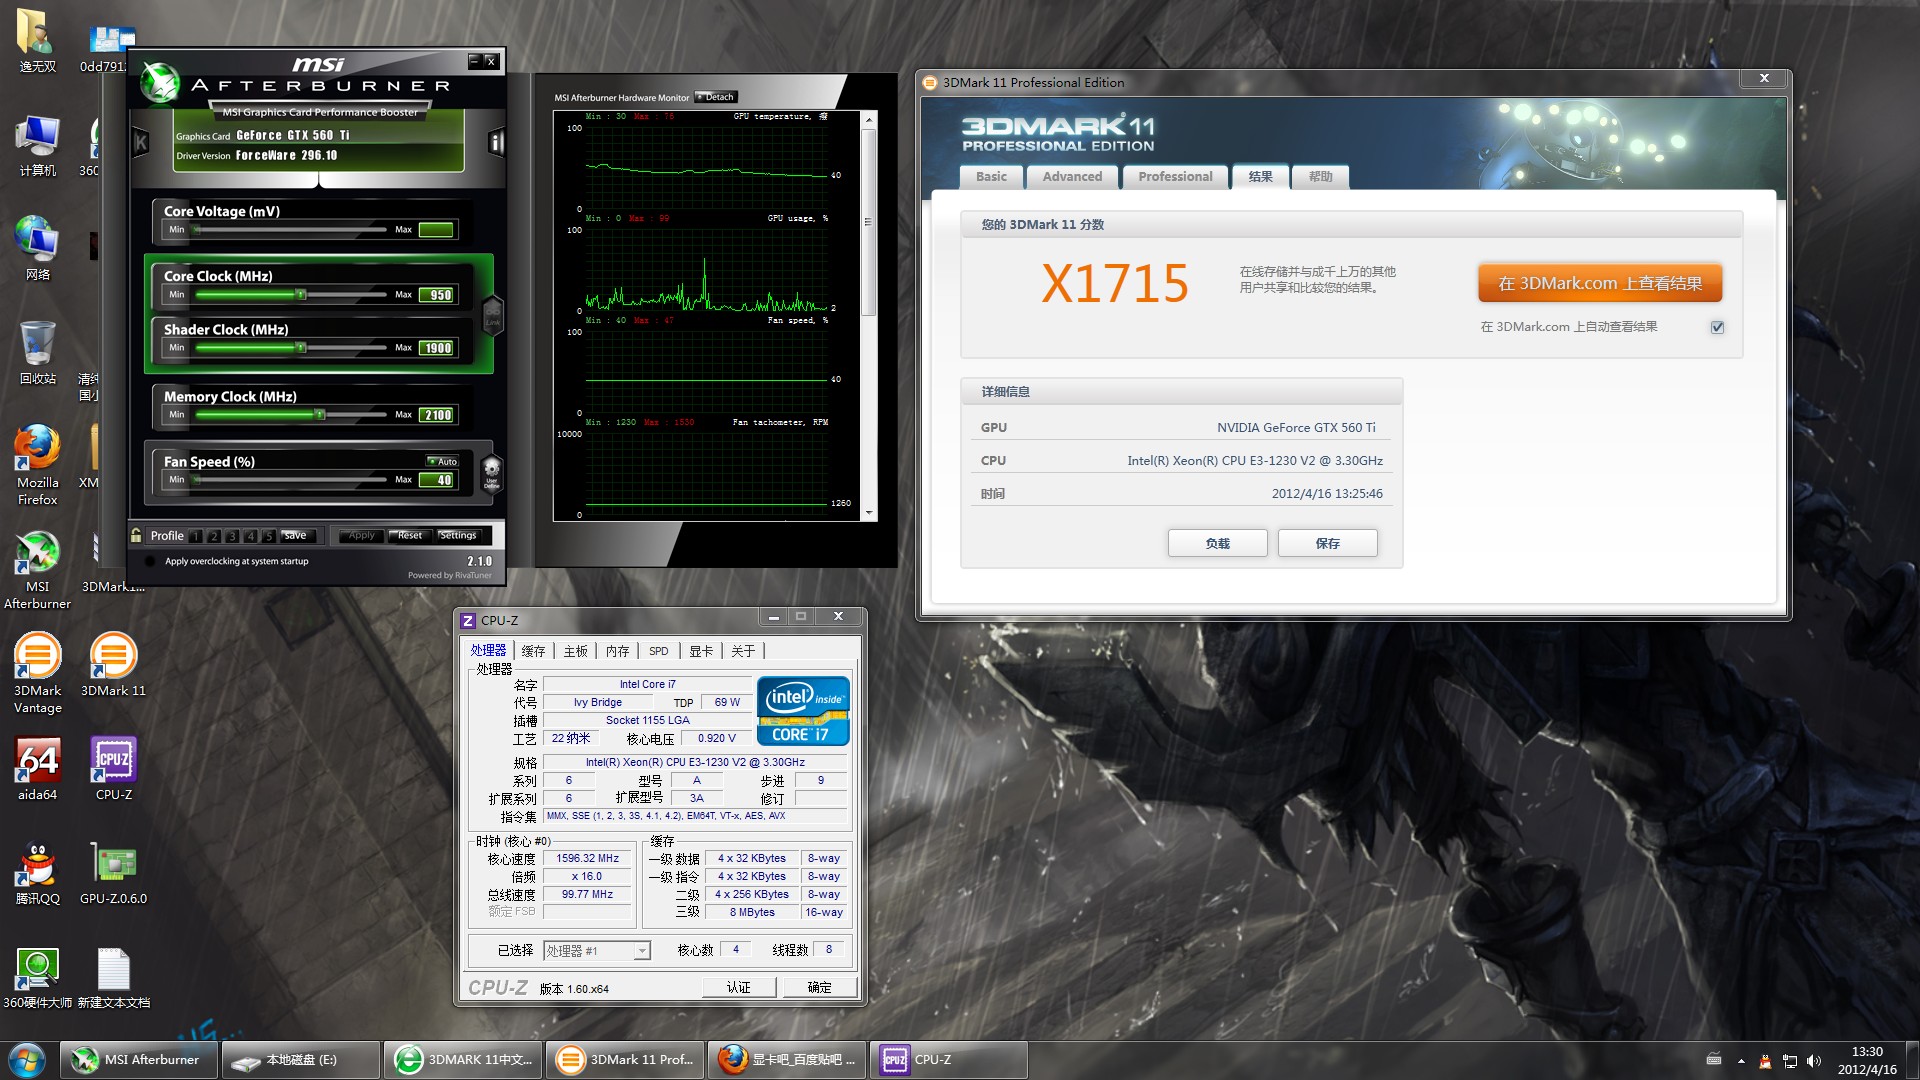Screen dimensions: 1920x1080
Task: Click the MSI Afterburner dragon logo
Action: coord(160,83)
